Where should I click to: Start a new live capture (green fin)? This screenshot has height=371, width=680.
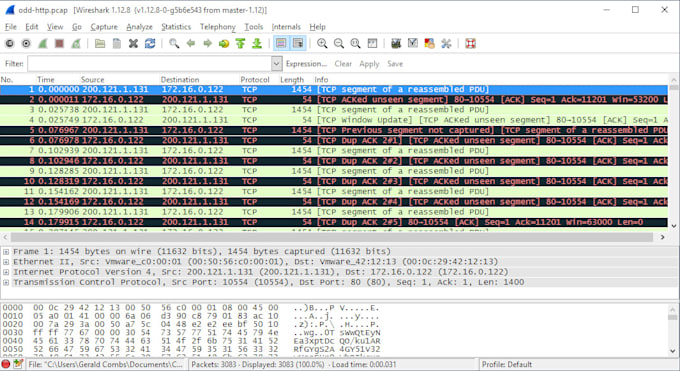42,43
